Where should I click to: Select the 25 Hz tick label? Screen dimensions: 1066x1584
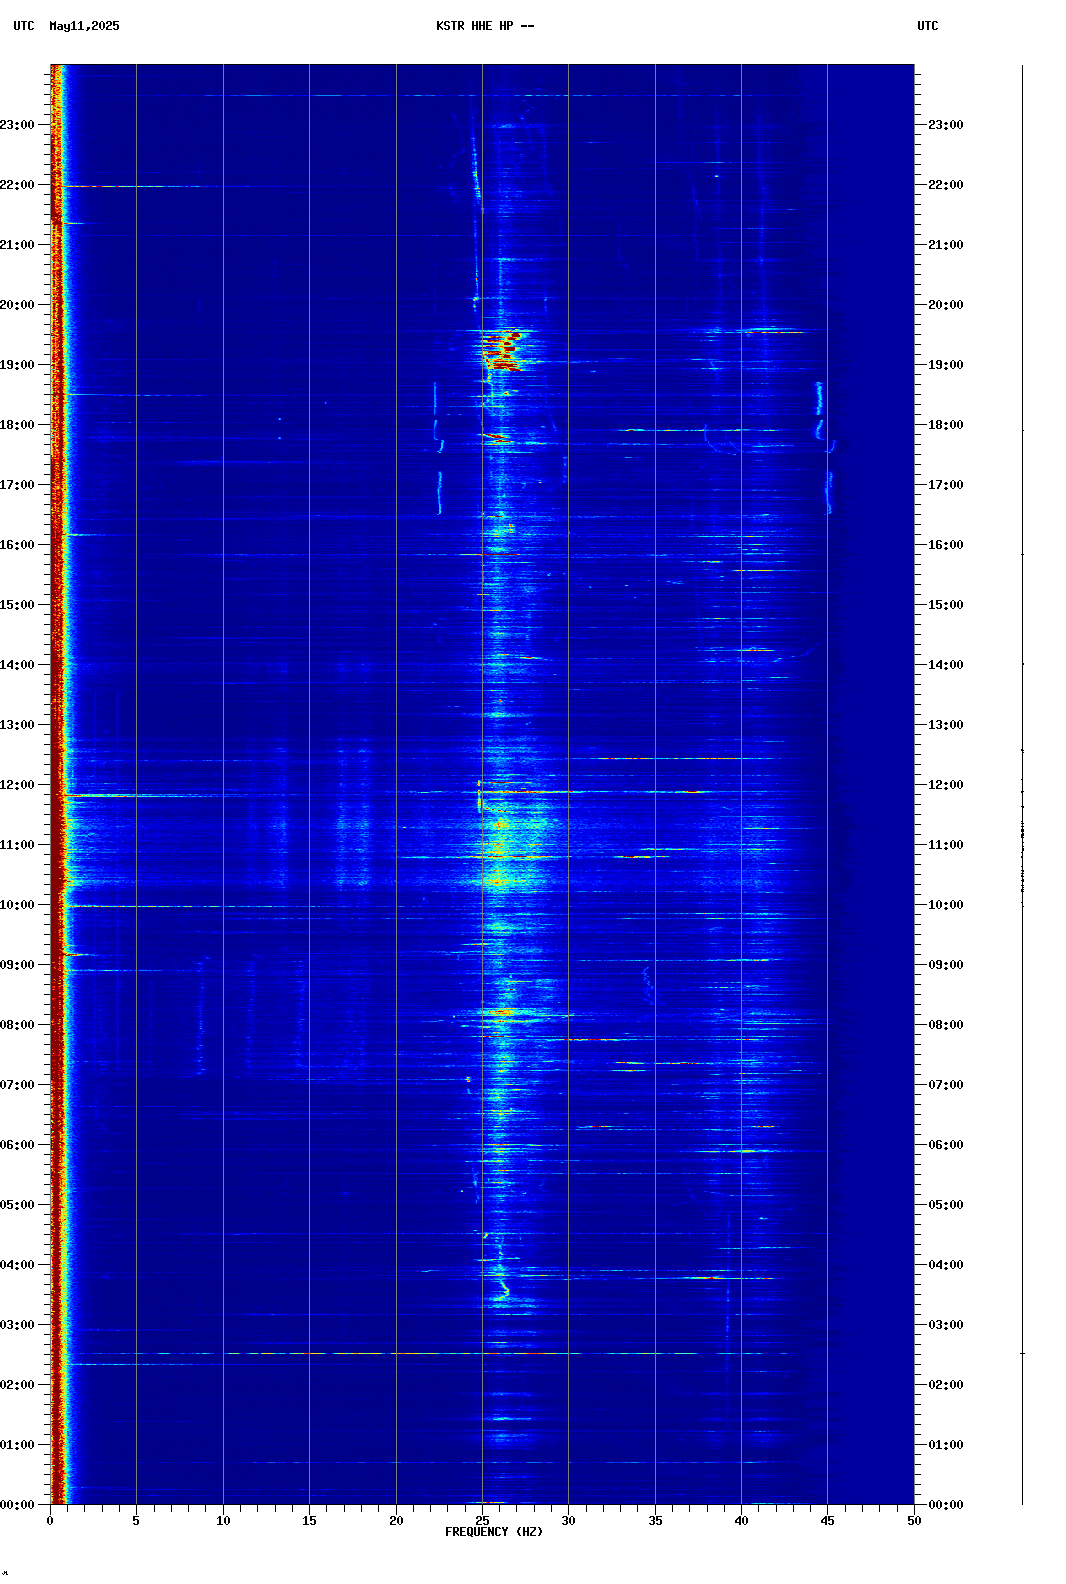(482, 1520)
